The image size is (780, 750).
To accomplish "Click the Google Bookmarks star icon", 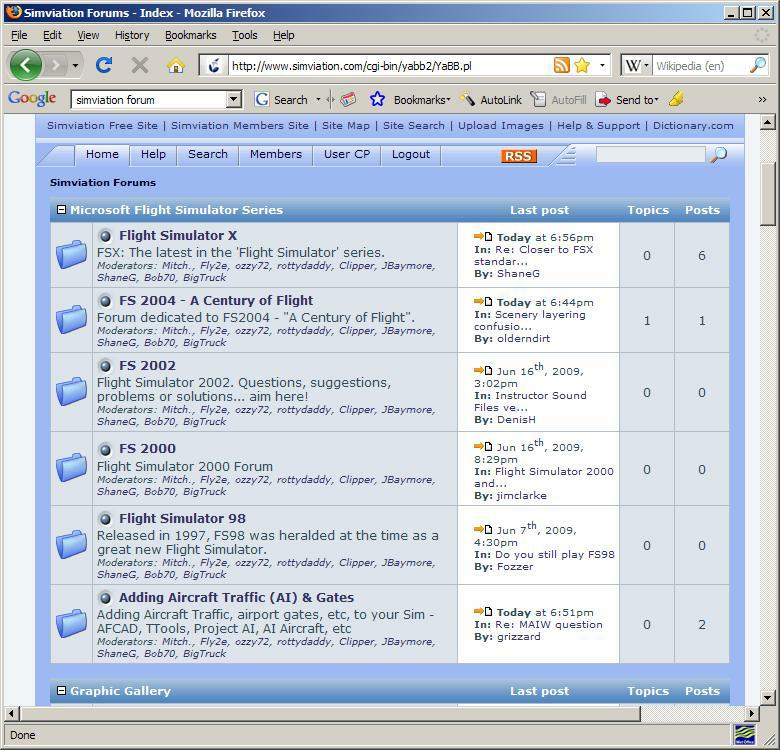I will click(377, 99).
